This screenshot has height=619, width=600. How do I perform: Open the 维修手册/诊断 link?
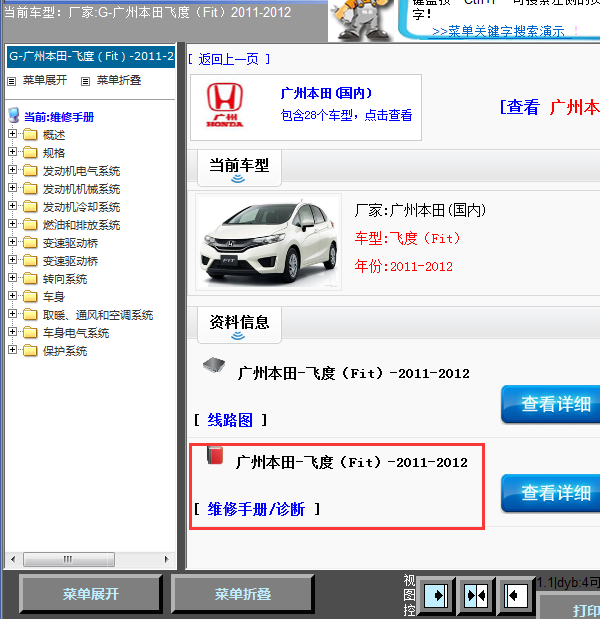coord(256,509)
